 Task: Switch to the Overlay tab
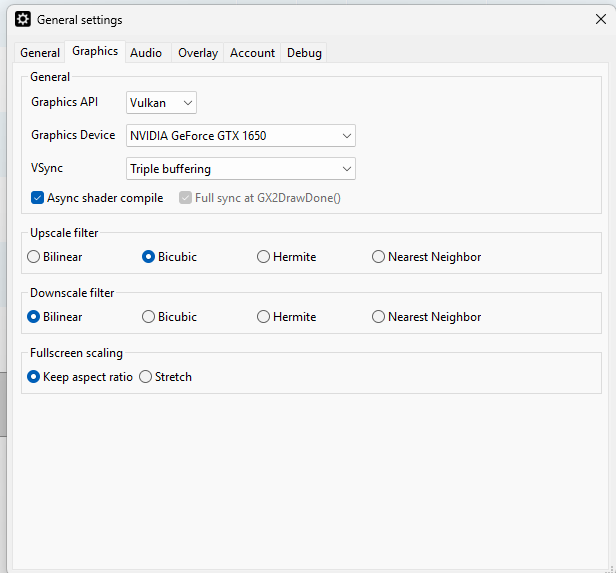point(198,53)
